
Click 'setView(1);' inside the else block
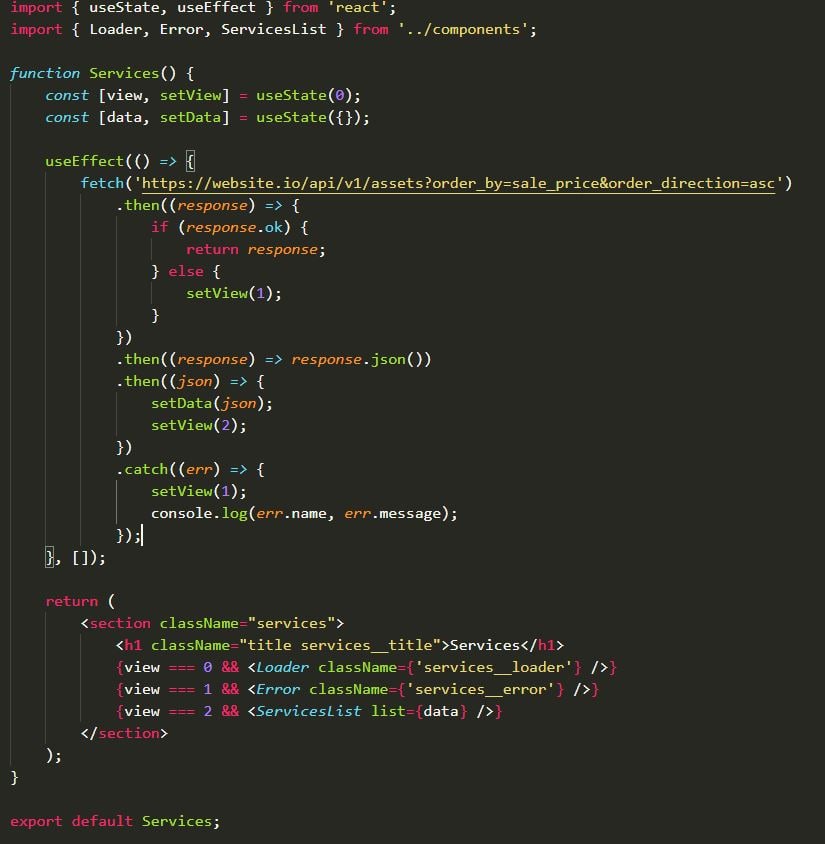coord(234,293)
